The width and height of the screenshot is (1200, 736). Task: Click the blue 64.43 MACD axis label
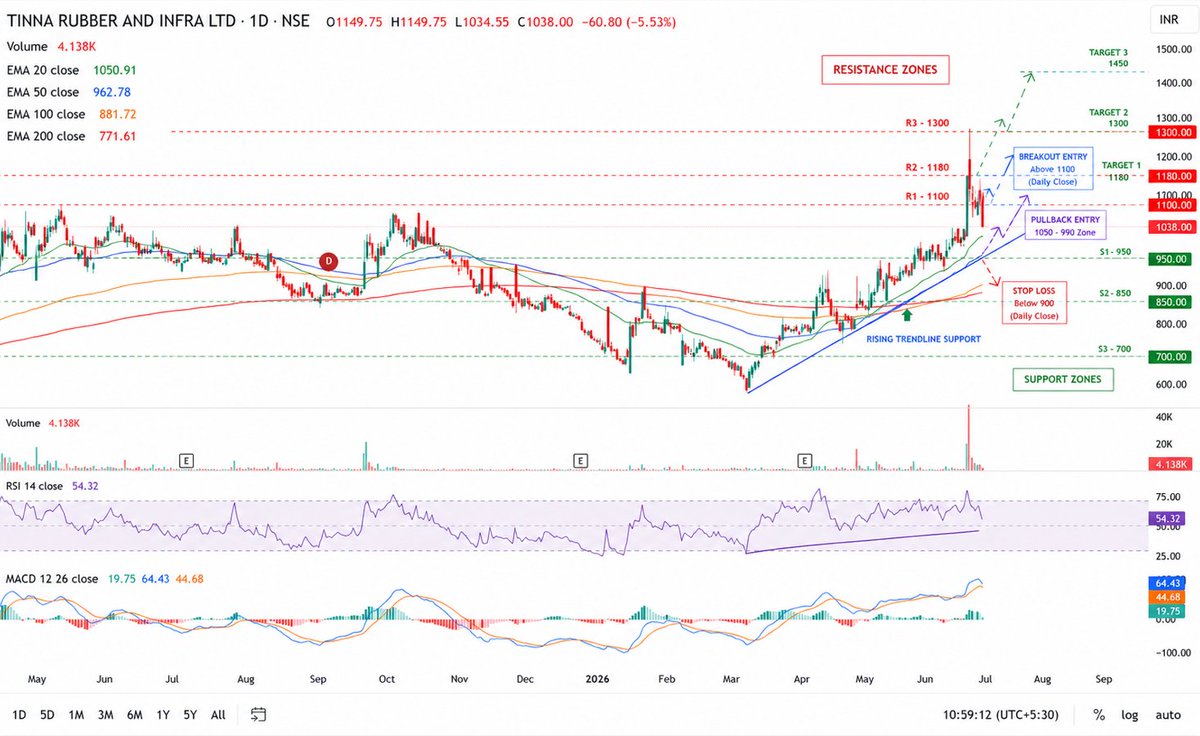point(1166,581)
